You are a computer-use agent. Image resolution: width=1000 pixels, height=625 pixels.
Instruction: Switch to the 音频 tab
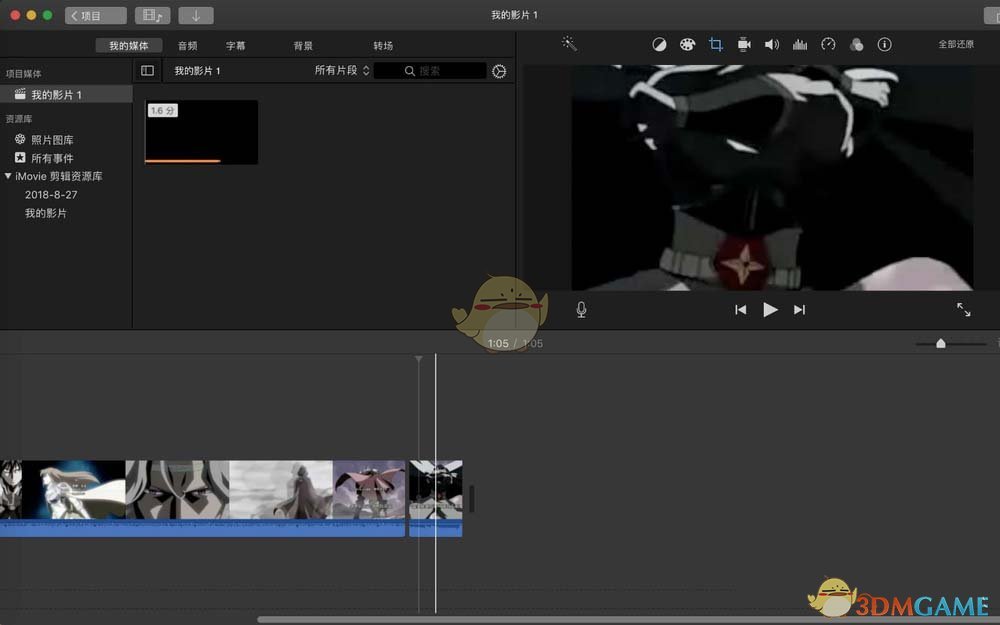pos(188,45)
